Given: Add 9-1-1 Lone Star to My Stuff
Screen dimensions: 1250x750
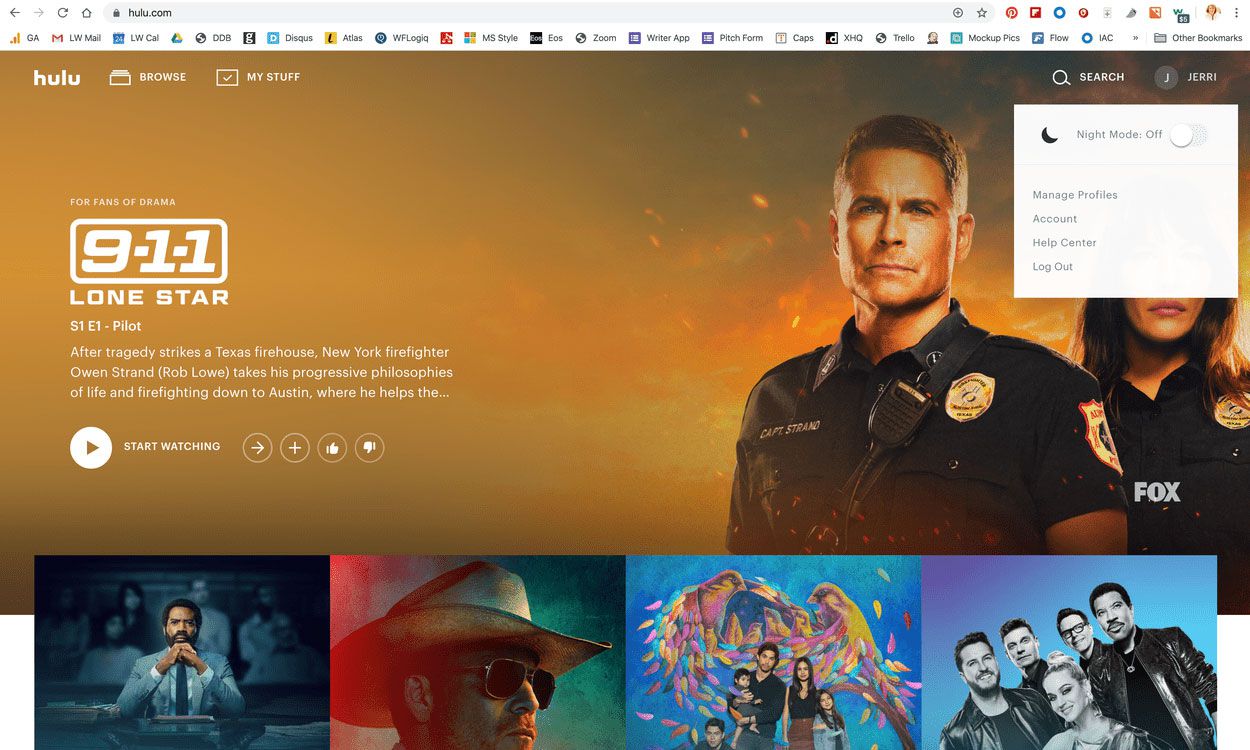Looking at the screenshot, I should pyautogui.click(x=294, y=448).
